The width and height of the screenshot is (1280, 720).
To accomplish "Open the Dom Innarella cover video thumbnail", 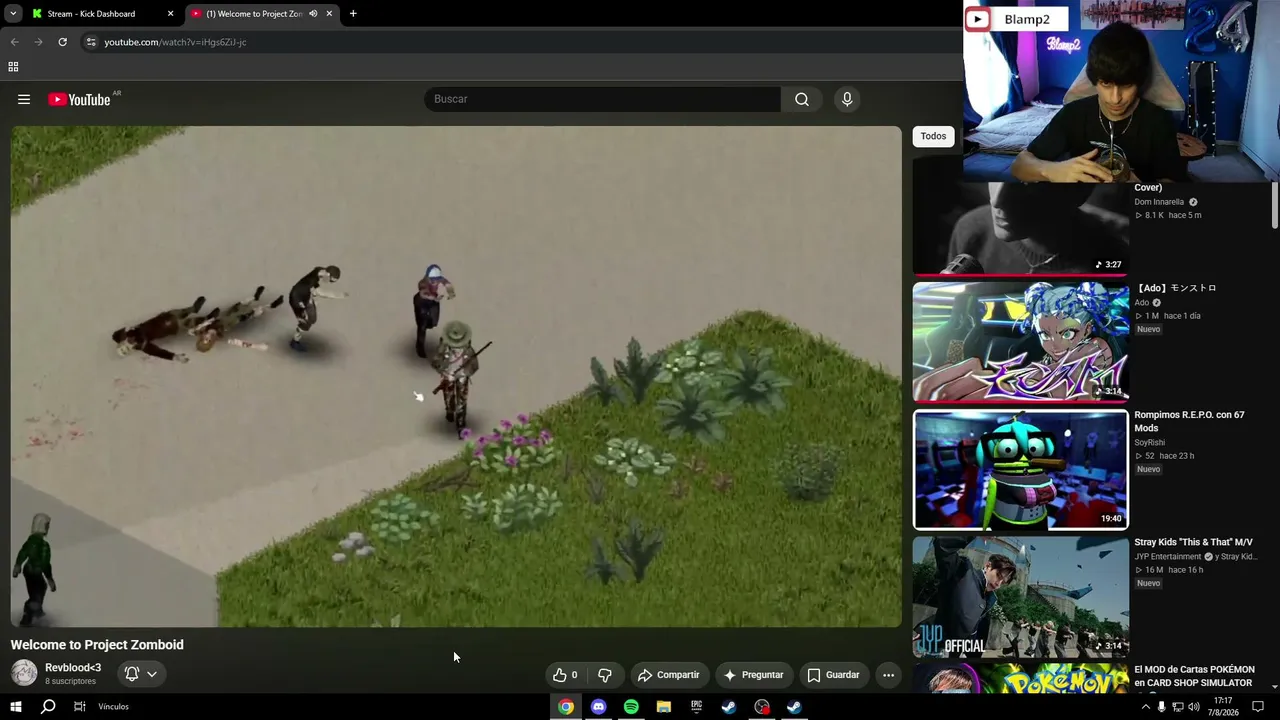I will (1020, 228).
